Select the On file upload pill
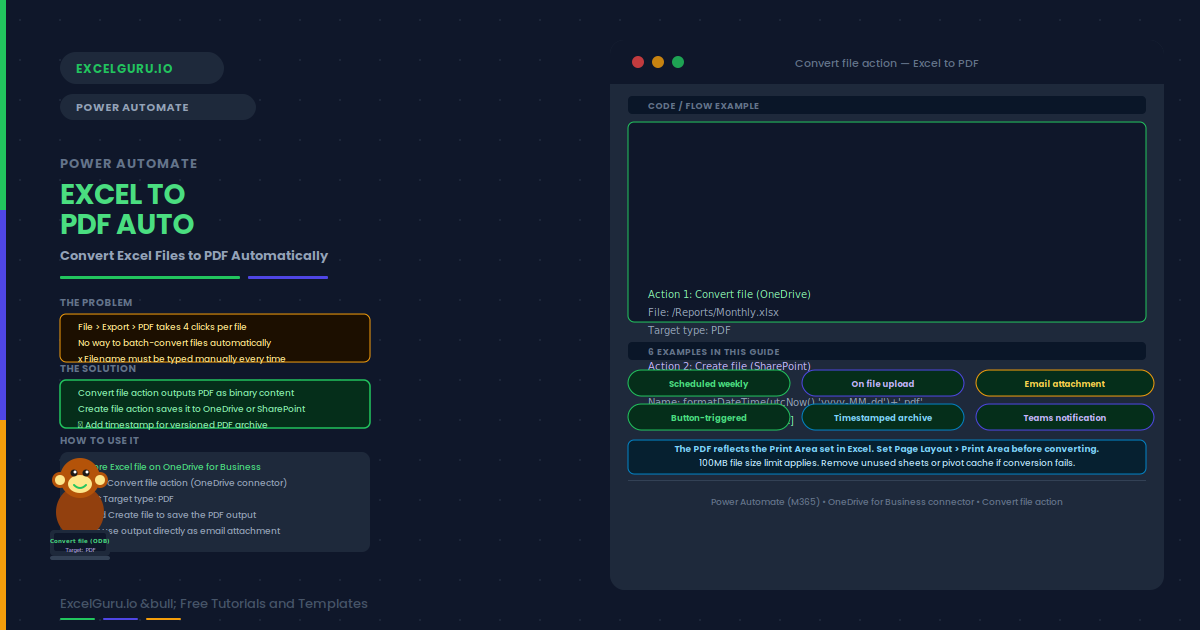The width and height of the screenshot is (1200, 630). coord(883,383)
